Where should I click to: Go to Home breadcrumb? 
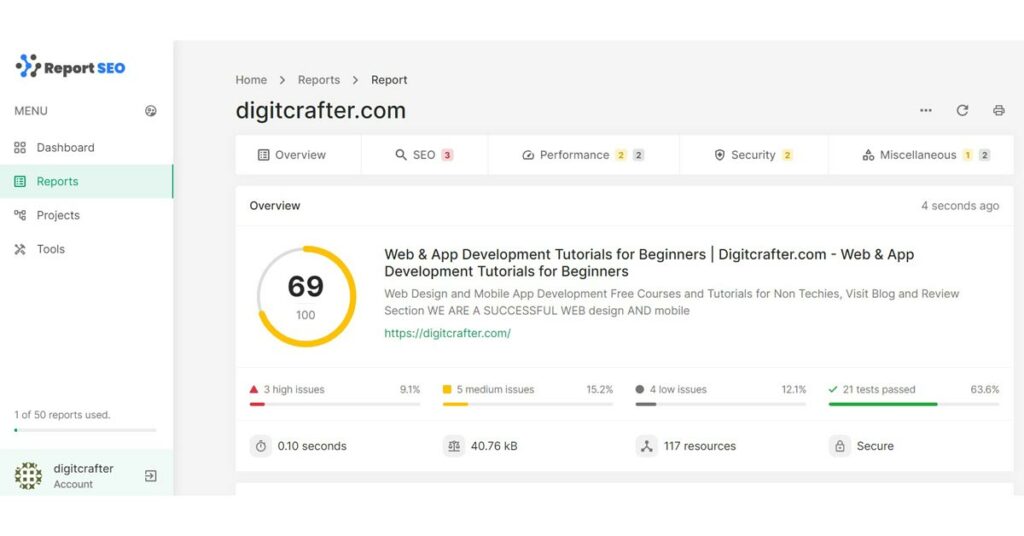click(251, 80)
